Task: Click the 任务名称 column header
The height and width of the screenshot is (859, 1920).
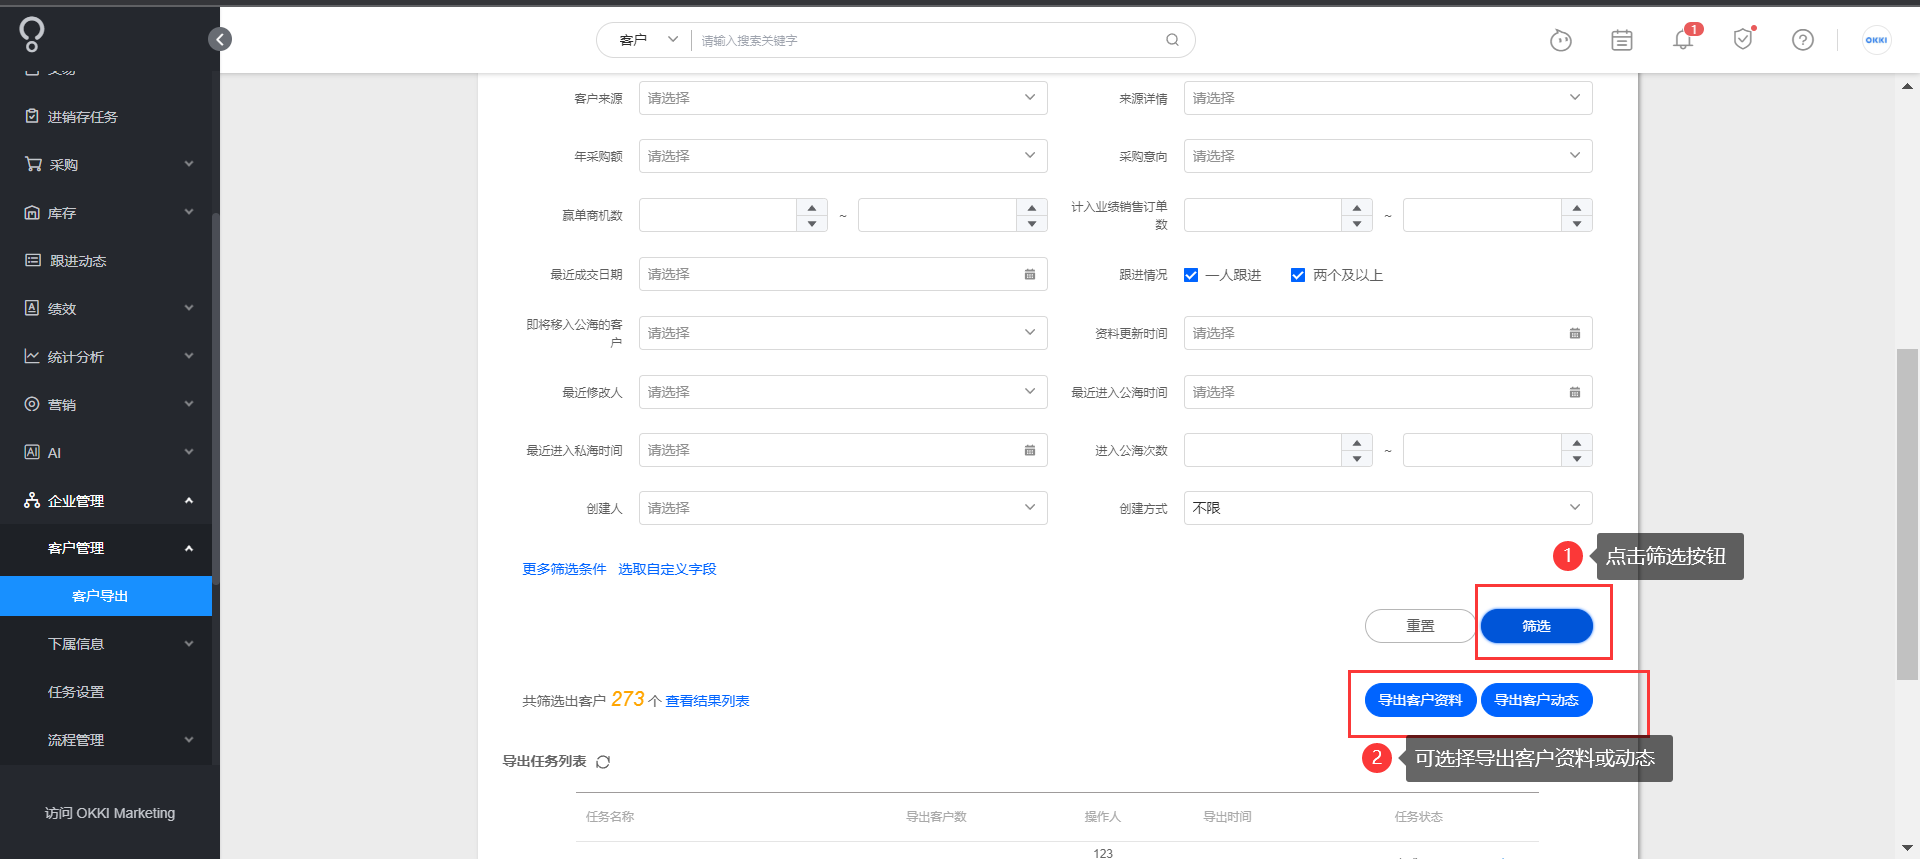Action: tap(610, 817)
